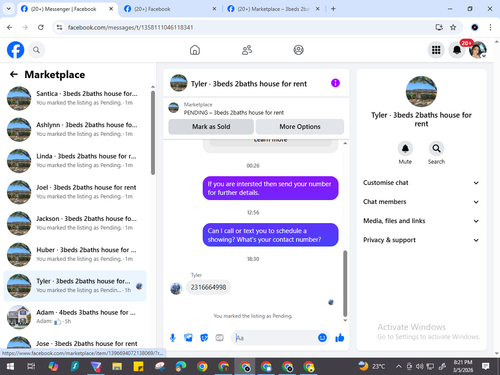Click the large listing thumbnail in right panel
The width and height of the screenshot is (500, 375).
[x=421, y=91]
